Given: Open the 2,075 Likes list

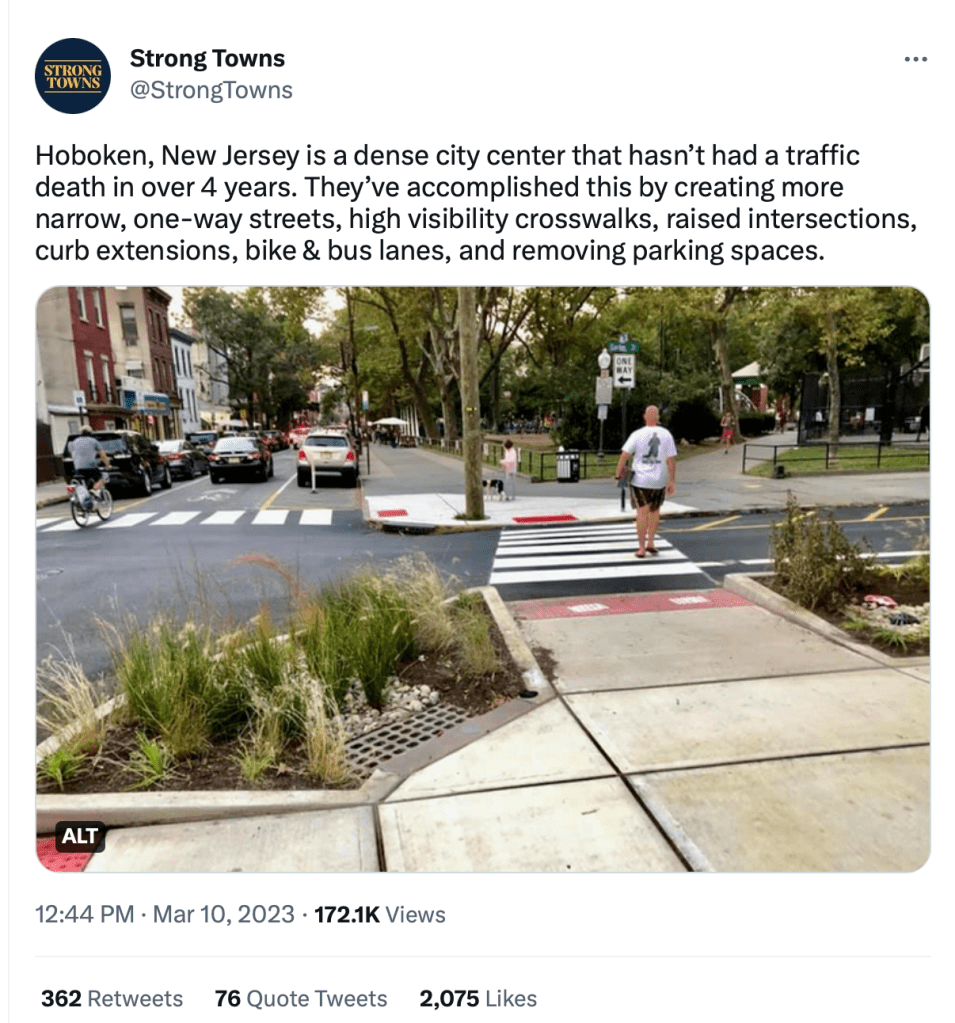Looking at the screenshot, I should tap(478, 998).
